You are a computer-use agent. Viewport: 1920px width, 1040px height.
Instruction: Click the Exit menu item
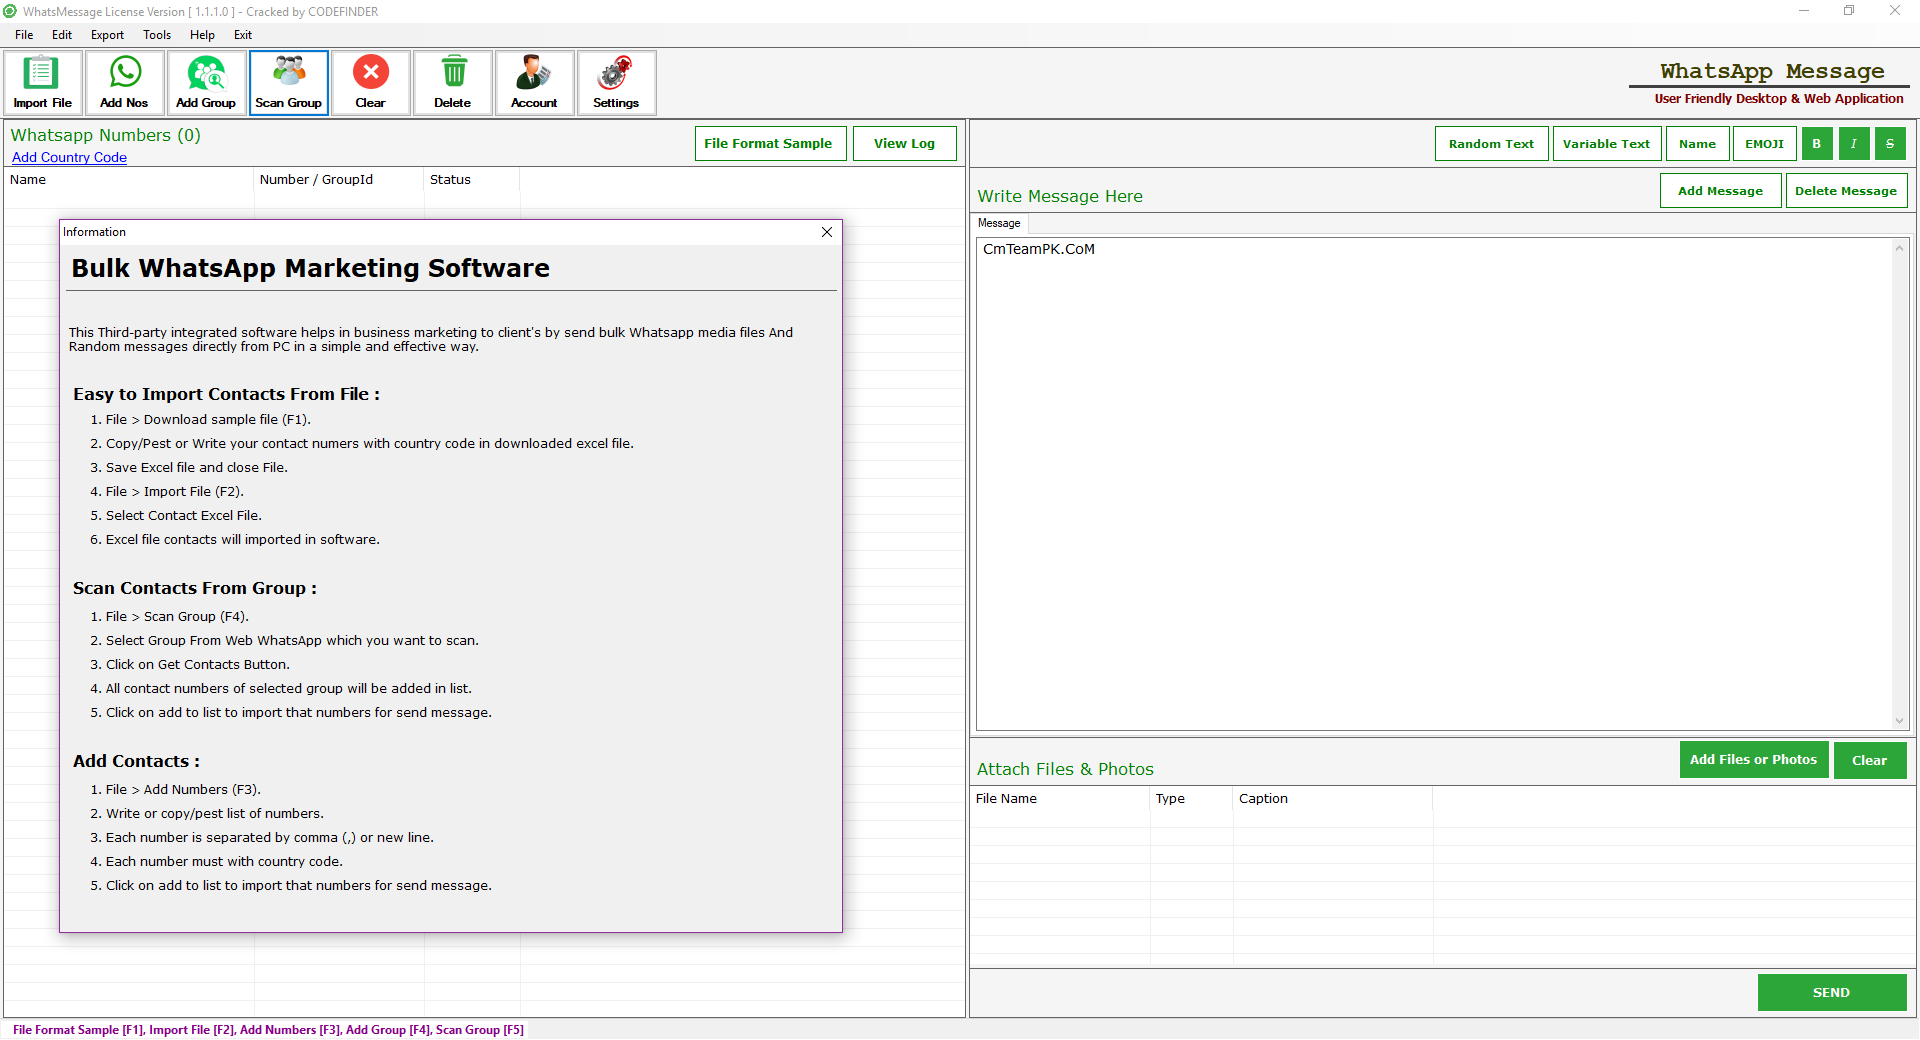pyautogui.click(x=243, y=35)
